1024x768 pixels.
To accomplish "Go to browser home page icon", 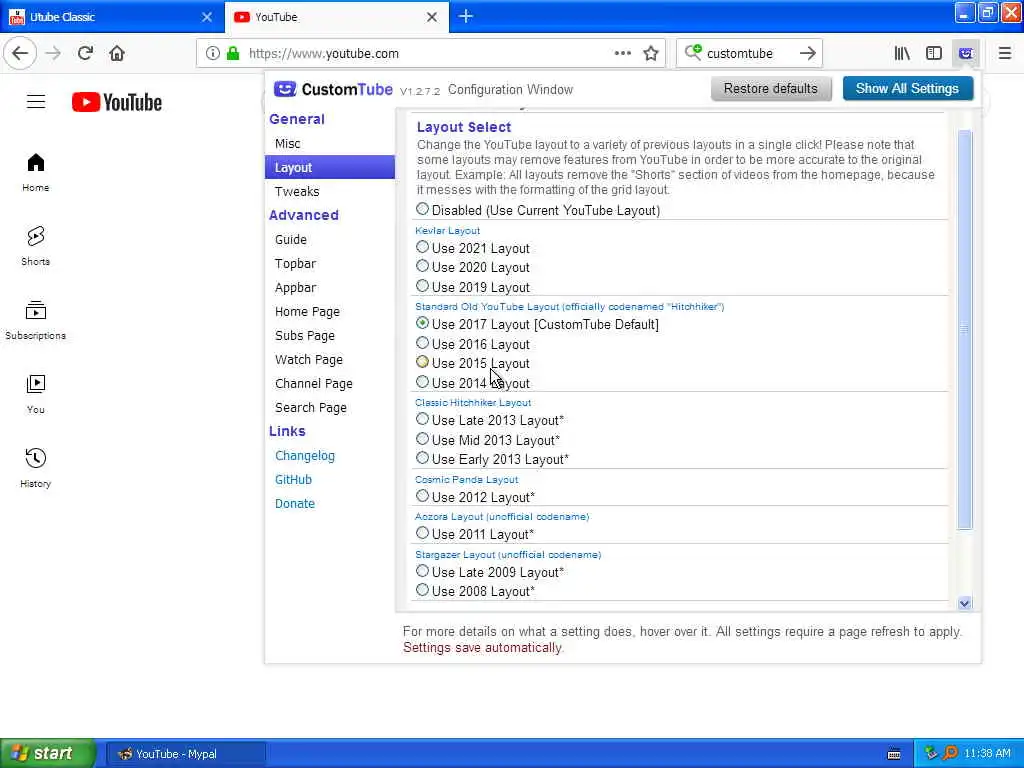I will click(x=117, y=53).
